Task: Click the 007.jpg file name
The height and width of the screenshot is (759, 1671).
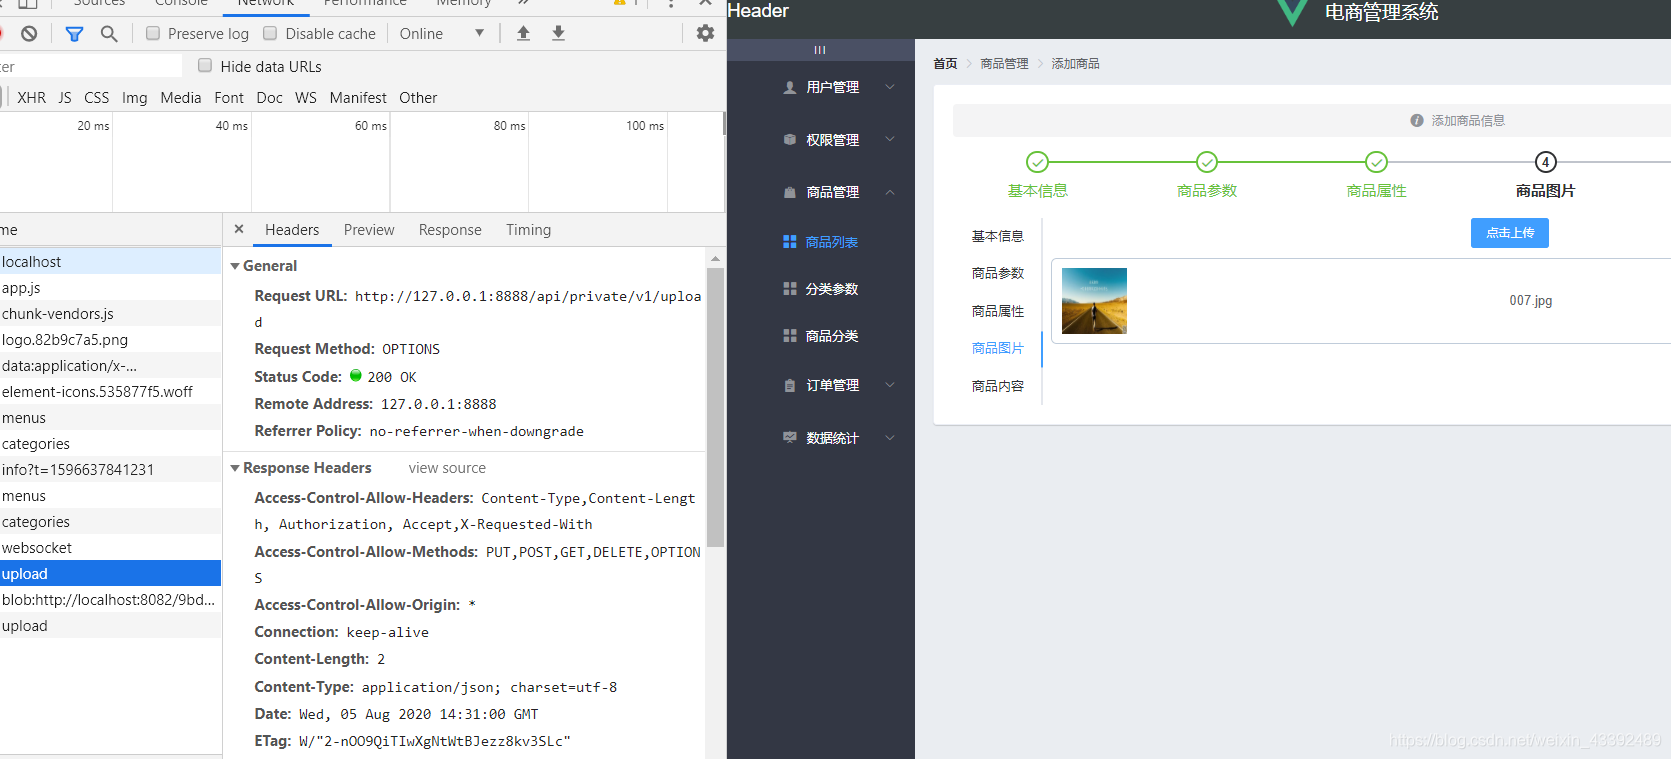Action: pyautogui.click(x=1531, y=301)
